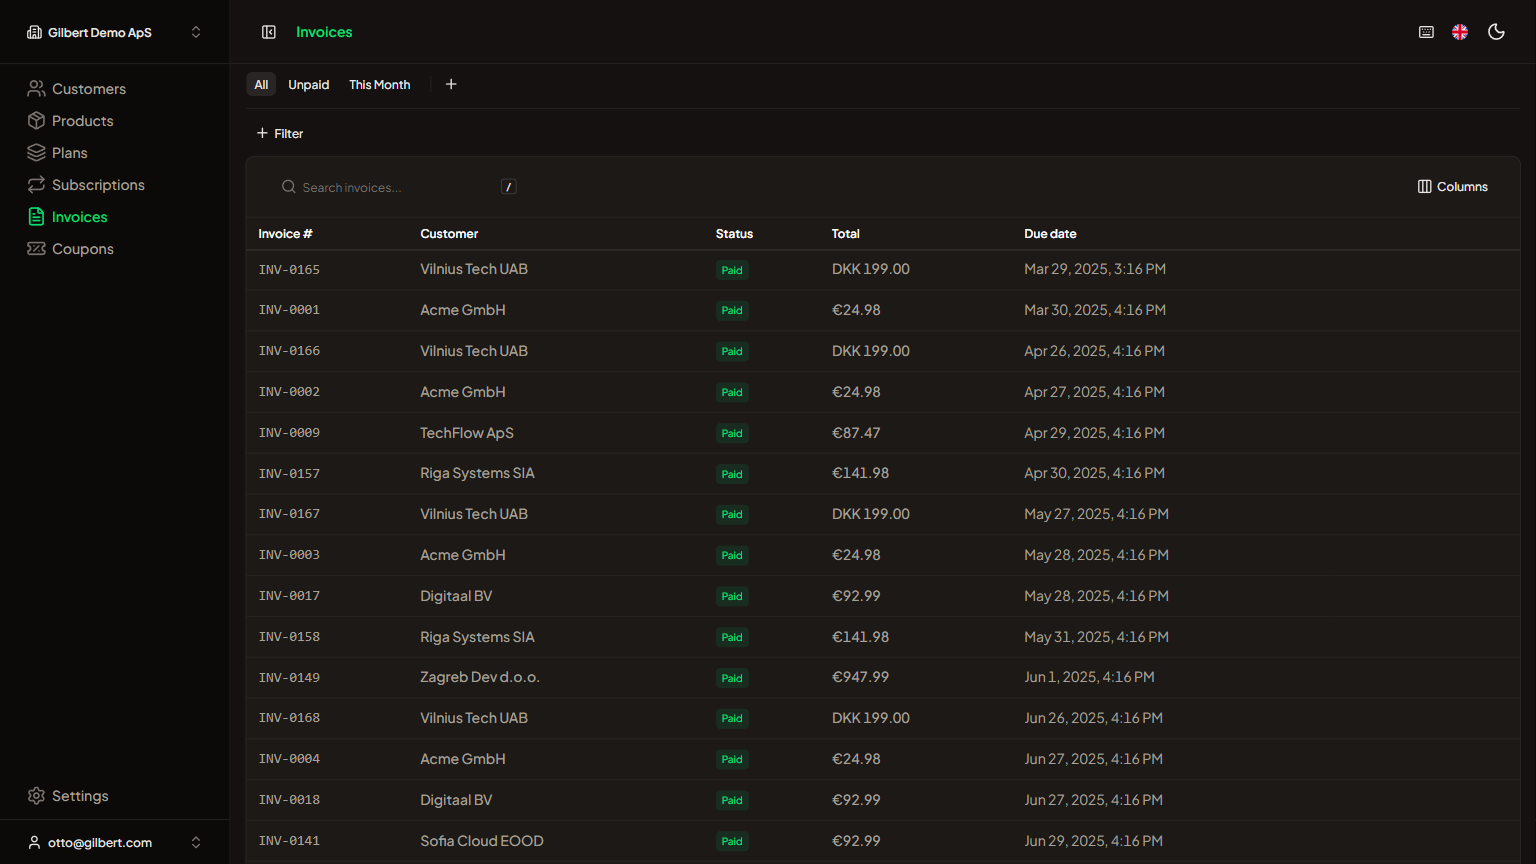Open the workspace switcher for Gilbert Demo ApS
This screenshot has height=864, width=1536.
click(196, 31)
